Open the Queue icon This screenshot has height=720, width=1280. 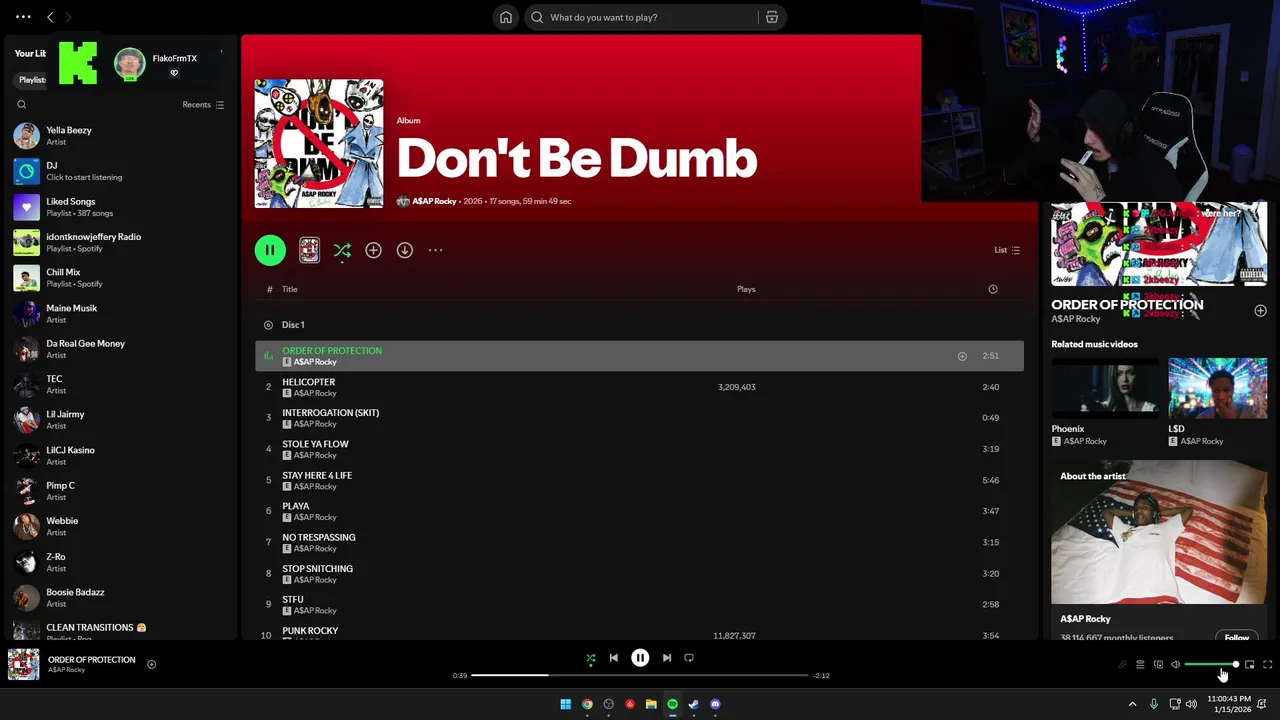[1140, 665]
